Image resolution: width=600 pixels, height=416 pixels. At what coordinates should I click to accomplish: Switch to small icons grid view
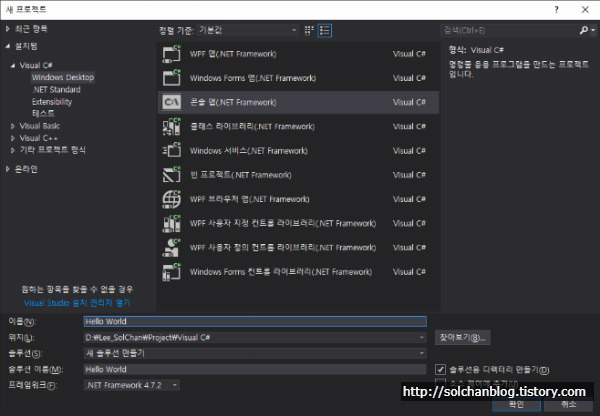pyautogui.click(x=309, y=30)
